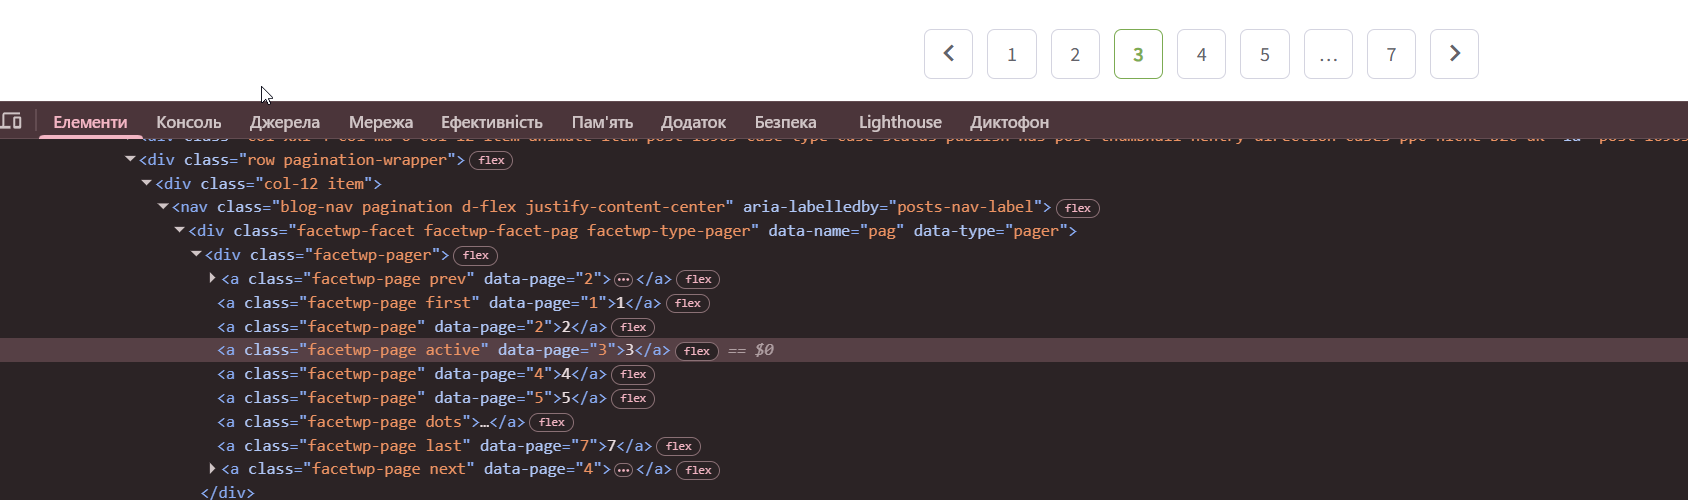Expand collapsed ellipsis in prev anchor
This screenshot has width=1688, height=500.
click(x=623, y=279)
